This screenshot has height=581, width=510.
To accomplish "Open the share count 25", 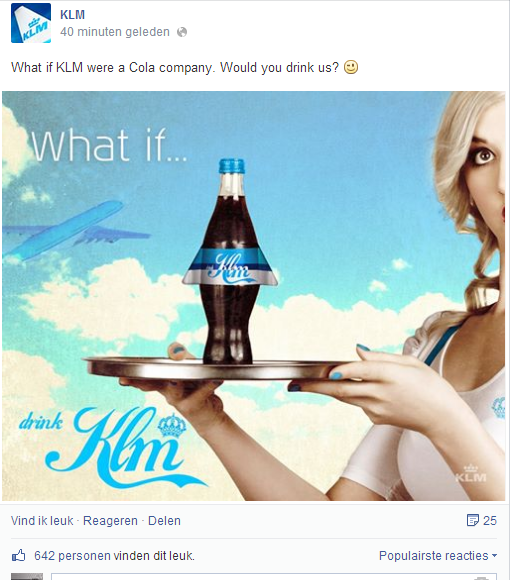I will (490, 521).
